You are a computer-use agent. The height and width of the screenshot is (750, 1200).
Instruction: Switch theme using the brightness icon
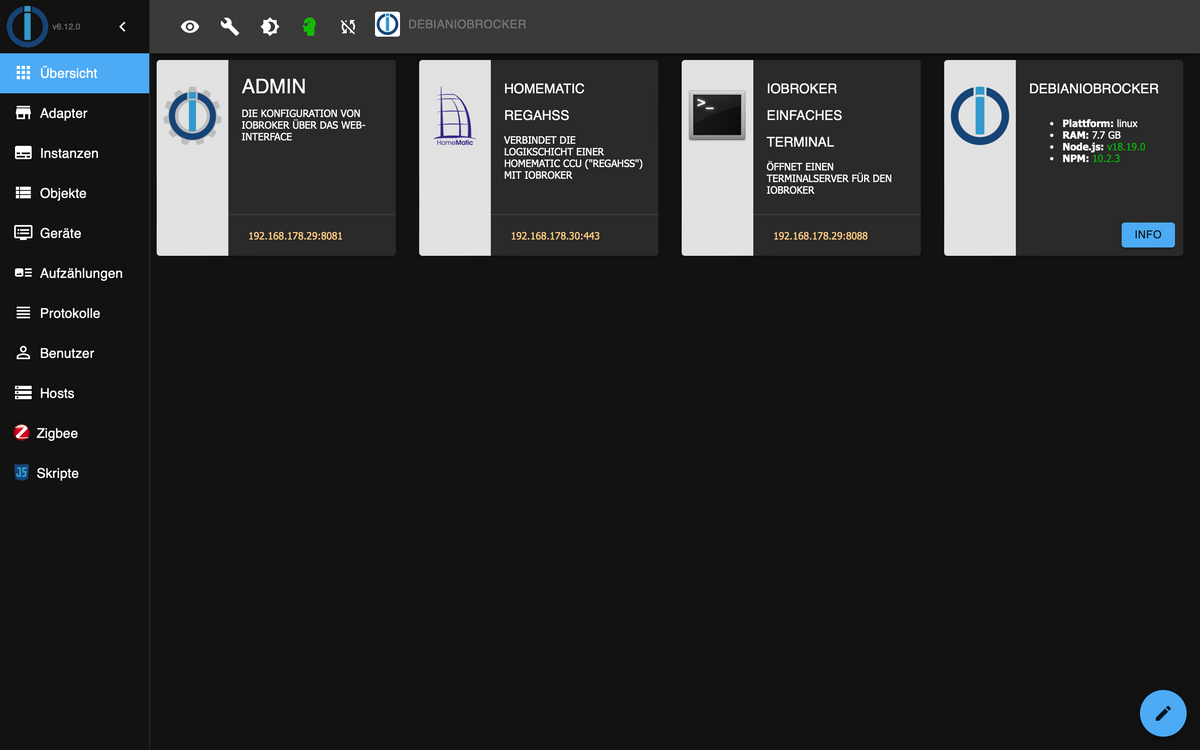point(270,27)
